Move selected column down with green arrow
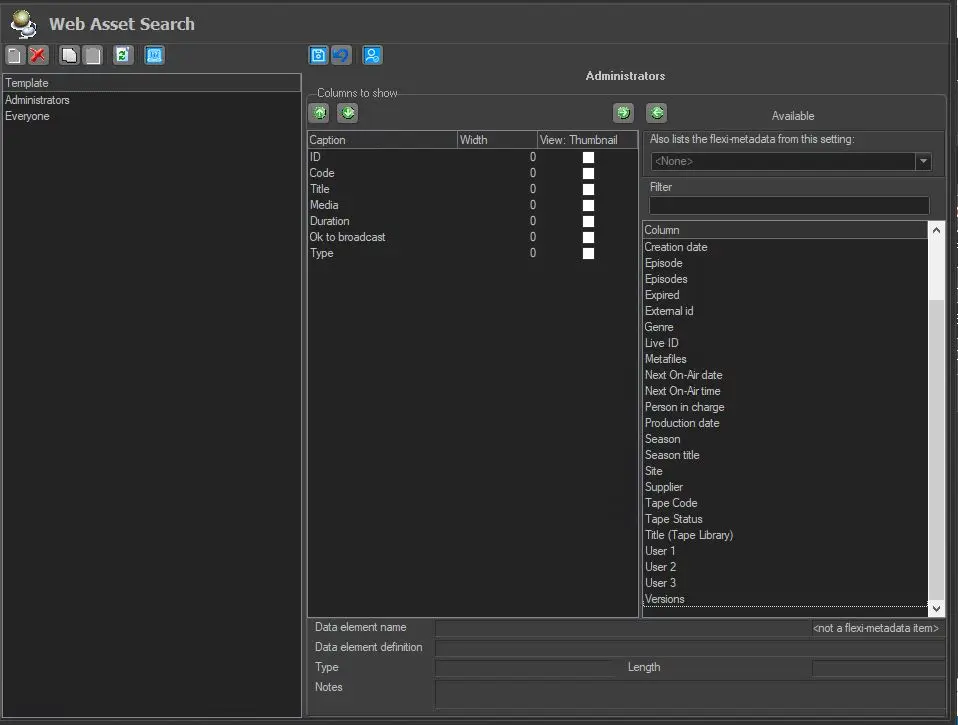 [347, 113]
